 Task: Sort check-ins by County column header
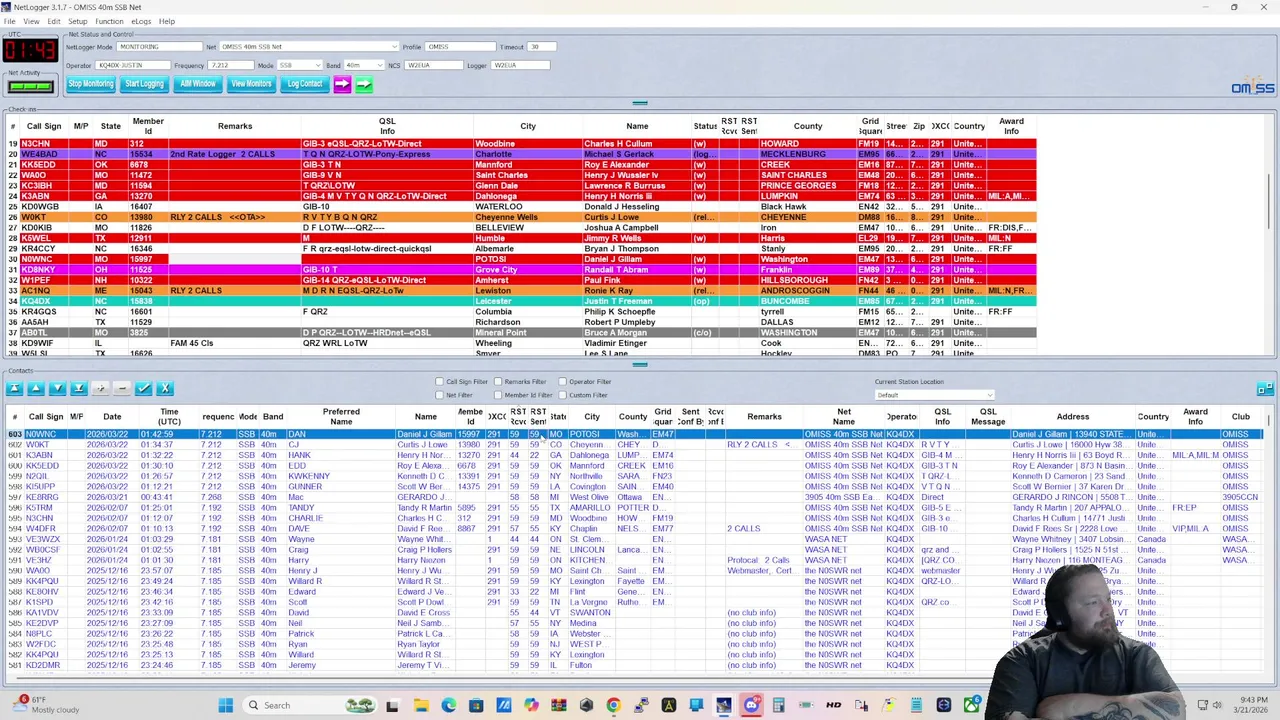tap(808, 126)
